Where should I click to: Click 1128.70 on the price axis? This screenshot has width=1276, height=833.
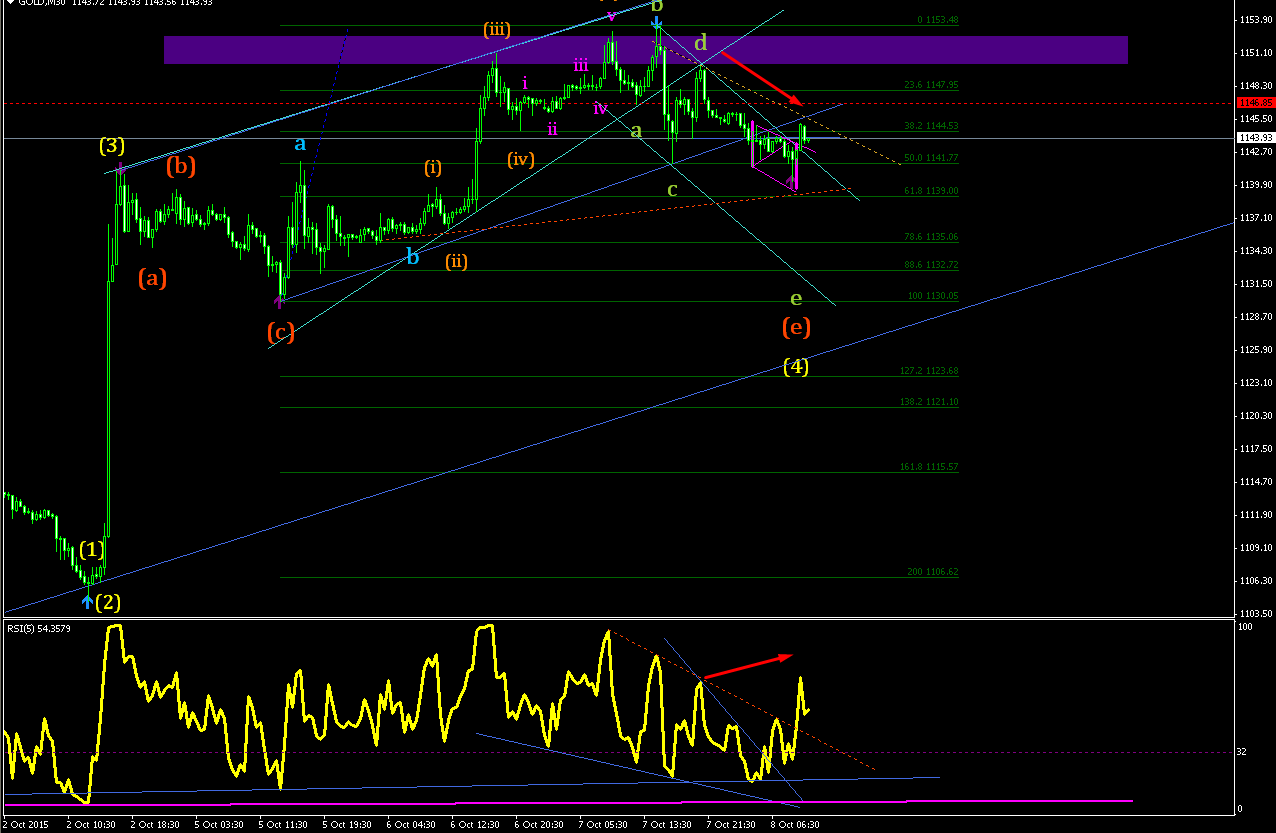tap(1256, 317)
